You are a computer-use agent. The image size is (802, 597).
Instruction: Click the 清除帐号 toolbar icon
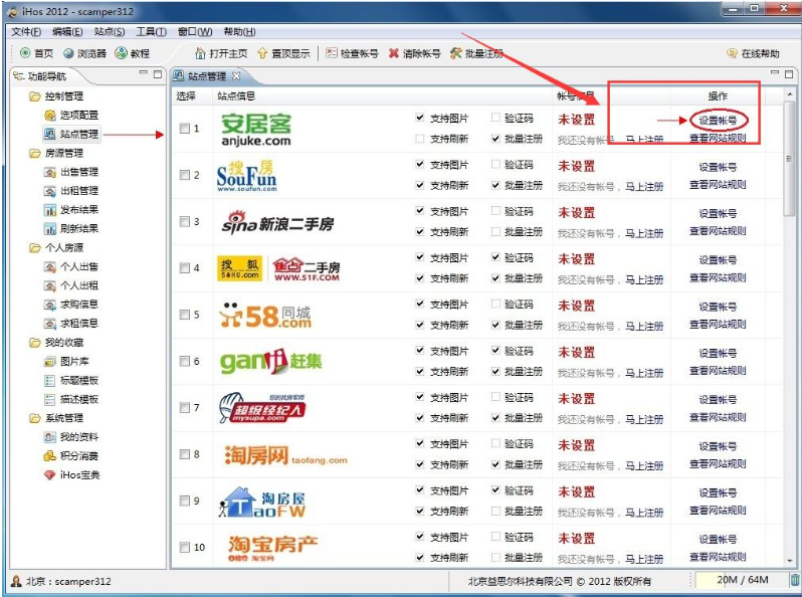click(x=396, y=51)
